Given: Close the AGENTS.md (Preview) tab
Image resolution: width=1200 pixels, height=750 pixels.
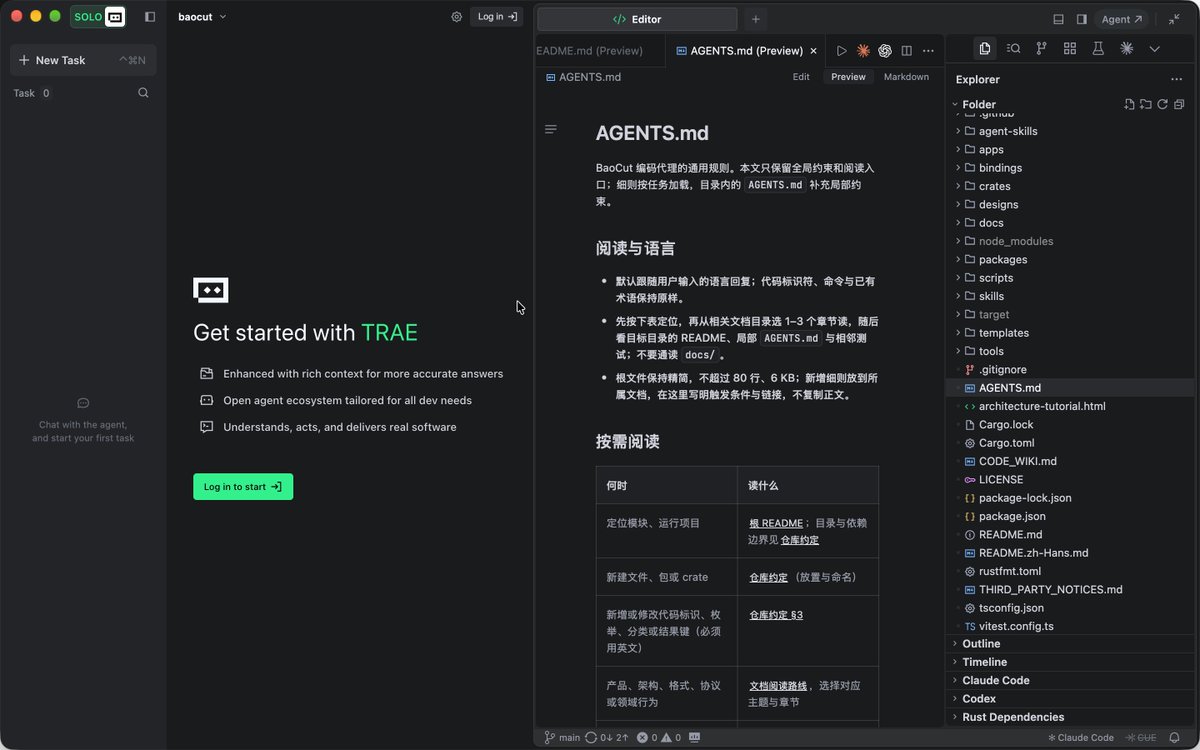Looking at the screenshot, I should [813, 51].
